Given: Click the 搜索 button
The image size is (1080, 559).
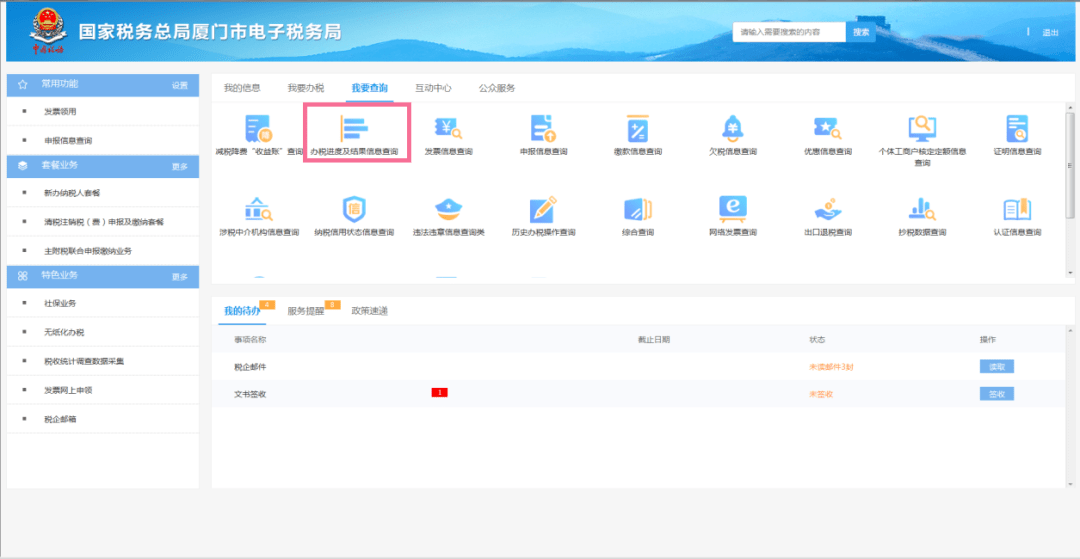Looking at the screenshot, I should point(861,32).
